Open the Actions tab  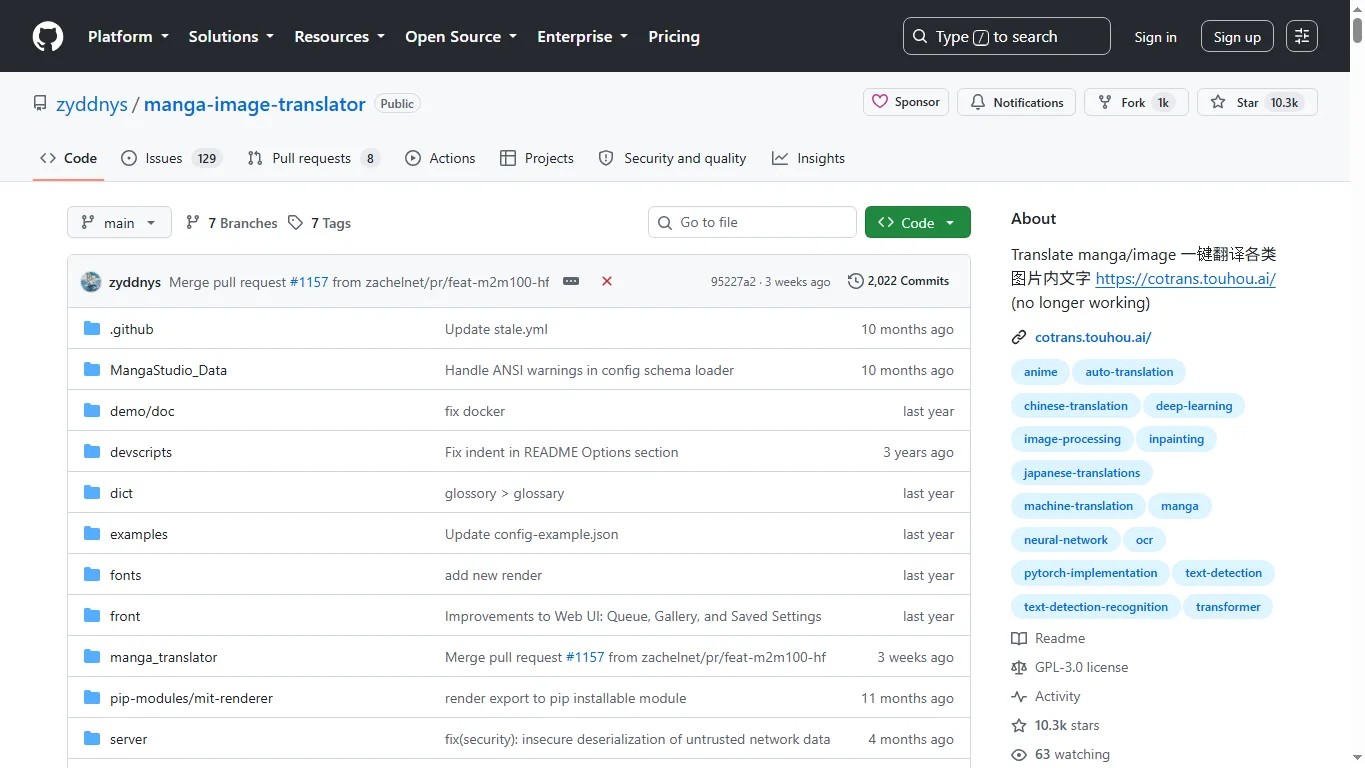(x=440, y=158)
